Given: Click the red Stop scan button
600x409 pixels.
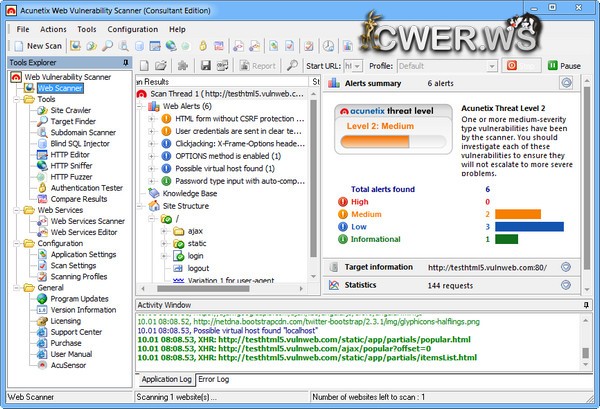Looking at the screenshot, I should click(x=522, y=65).
